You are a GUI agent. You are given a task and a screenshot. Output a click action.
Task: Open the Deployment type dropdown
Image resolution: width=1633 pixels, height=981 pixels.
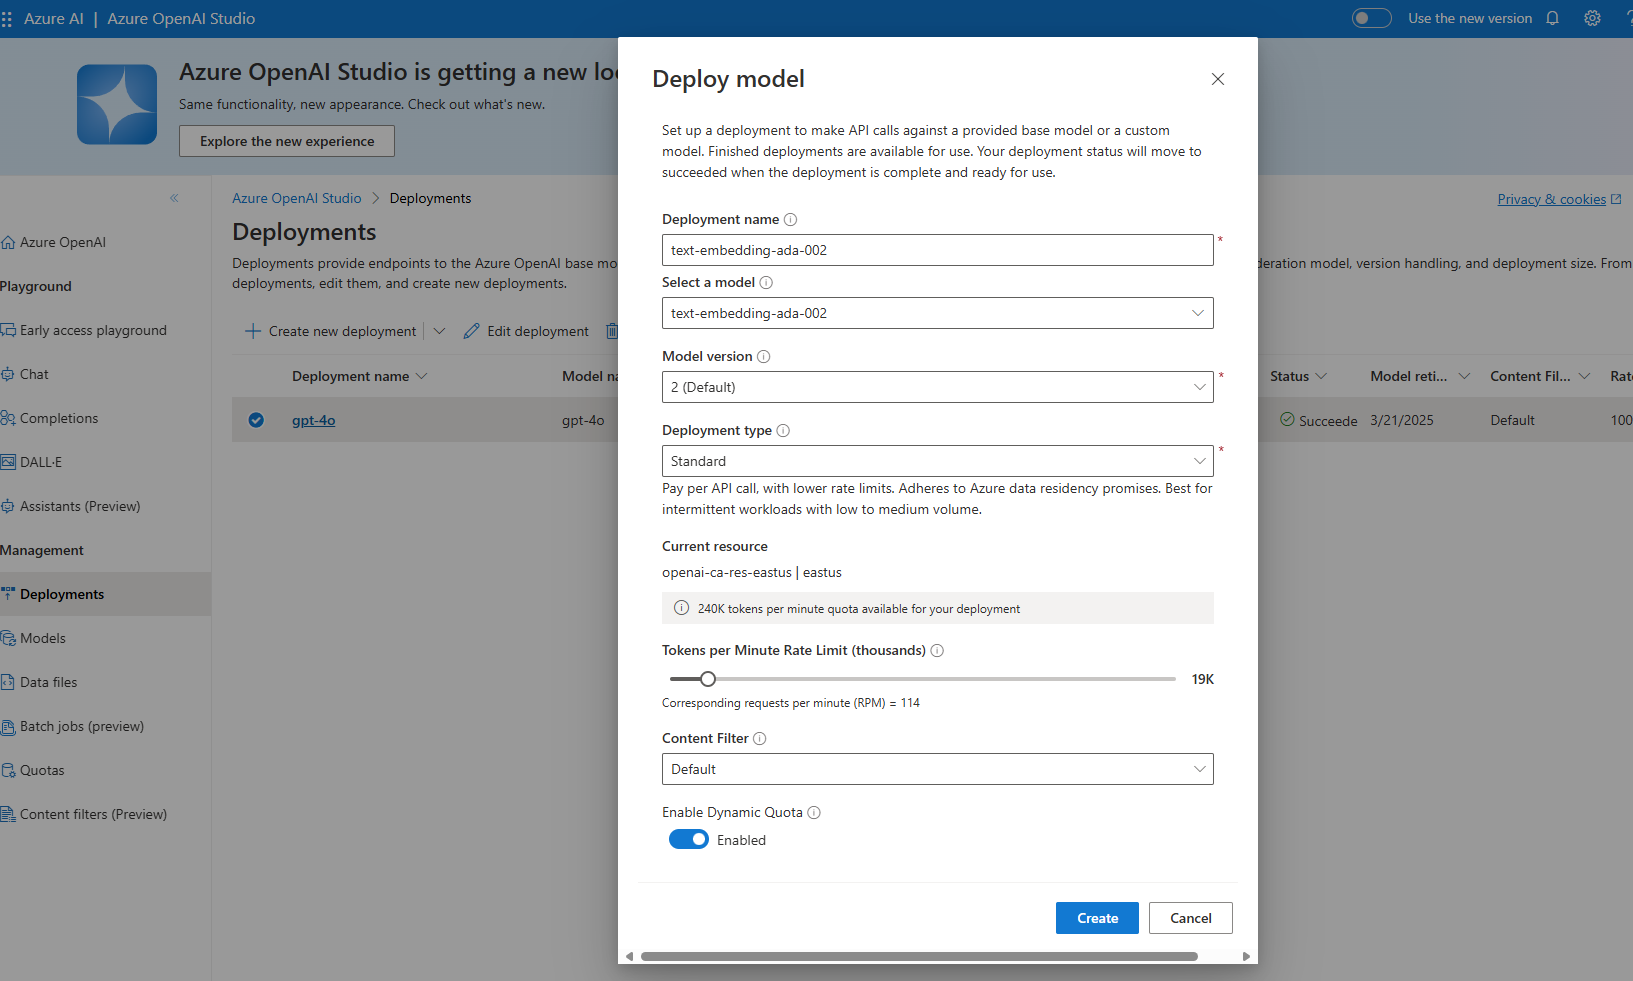937,461
